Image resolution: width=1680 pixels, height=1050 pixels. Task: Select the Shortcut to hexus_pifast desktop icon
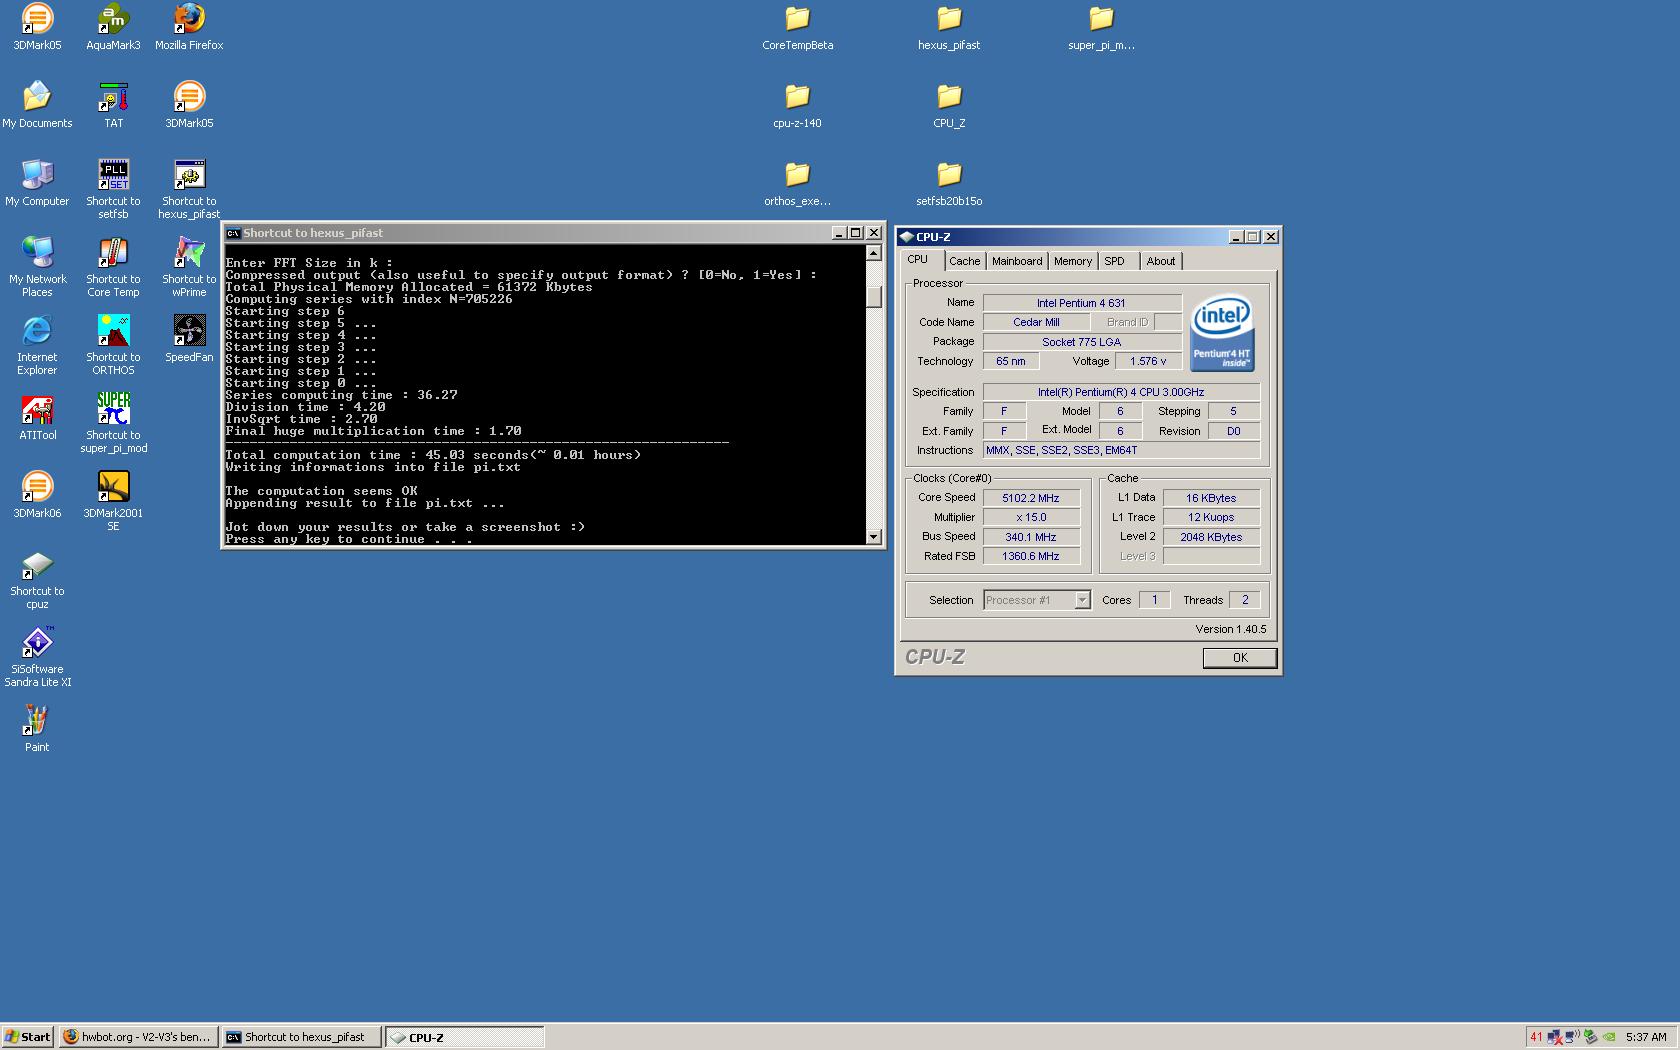point(189,189)
